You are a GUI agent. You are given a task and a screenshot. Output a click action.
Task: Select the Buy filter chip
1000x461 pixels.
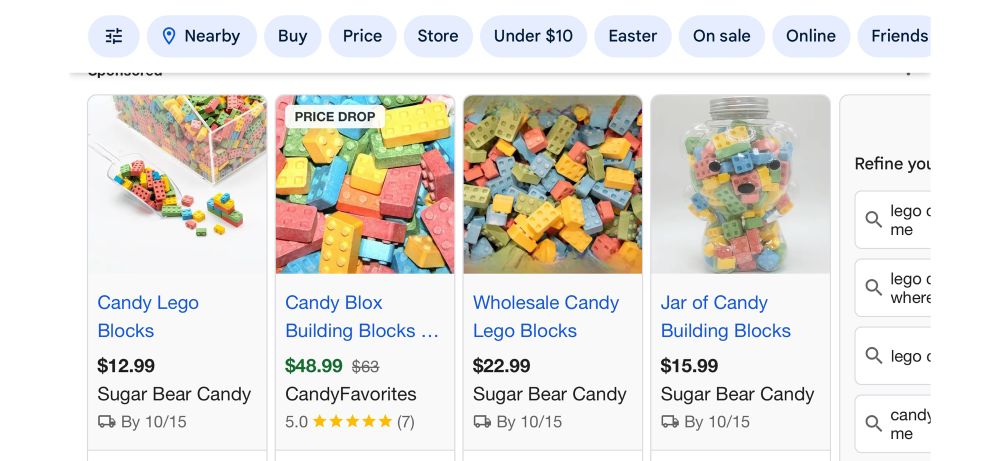pos(292,36)
